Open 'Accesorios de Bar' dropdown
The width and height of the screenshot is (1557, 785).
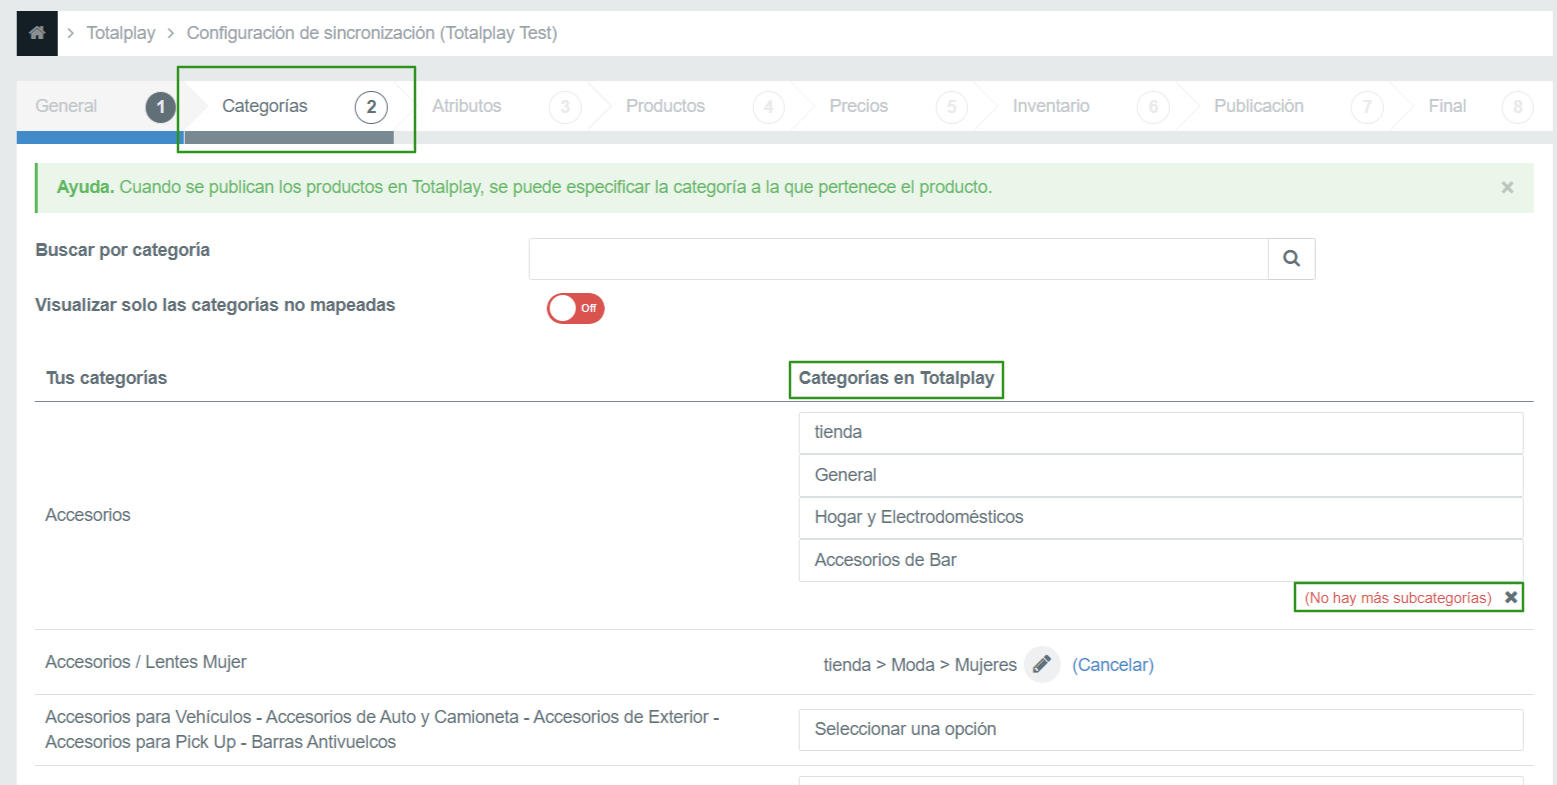coord(1161,560)
